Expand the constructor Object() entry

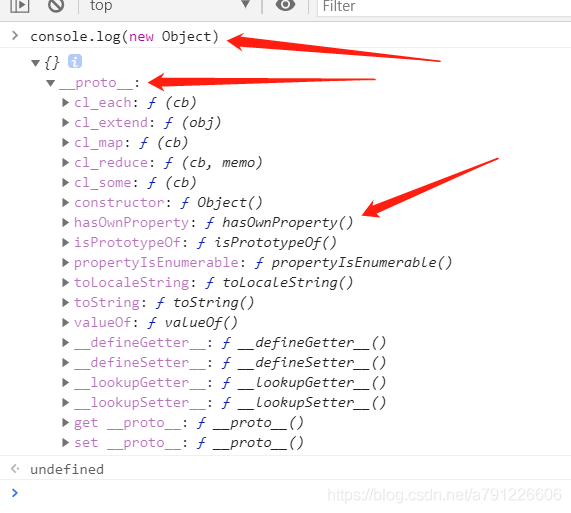(66, 202)
